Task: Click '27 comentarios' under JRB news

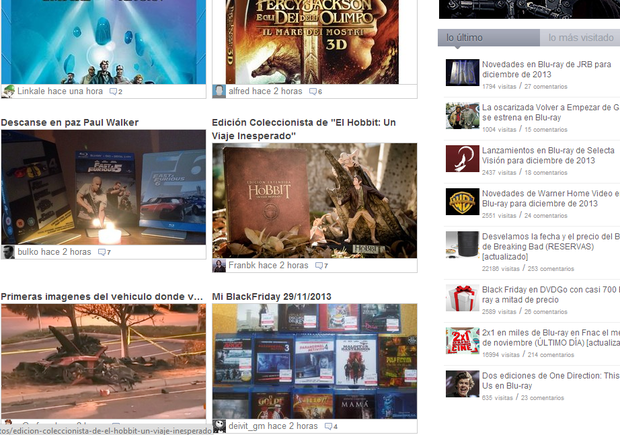Action: (546, 87)
